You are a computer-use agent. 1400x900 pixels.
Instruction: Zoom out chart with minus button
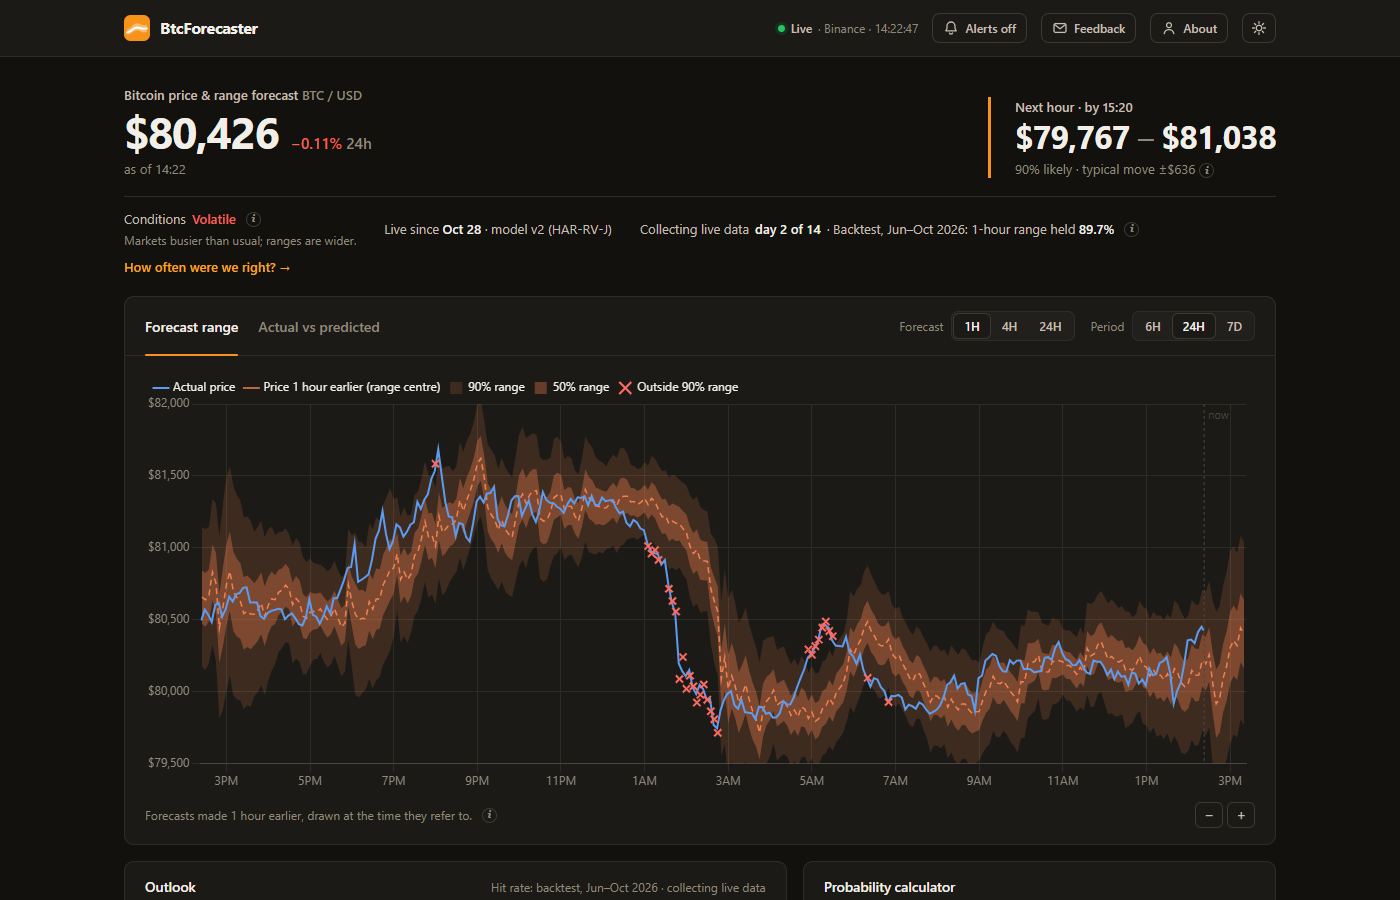pos(1209,815)
